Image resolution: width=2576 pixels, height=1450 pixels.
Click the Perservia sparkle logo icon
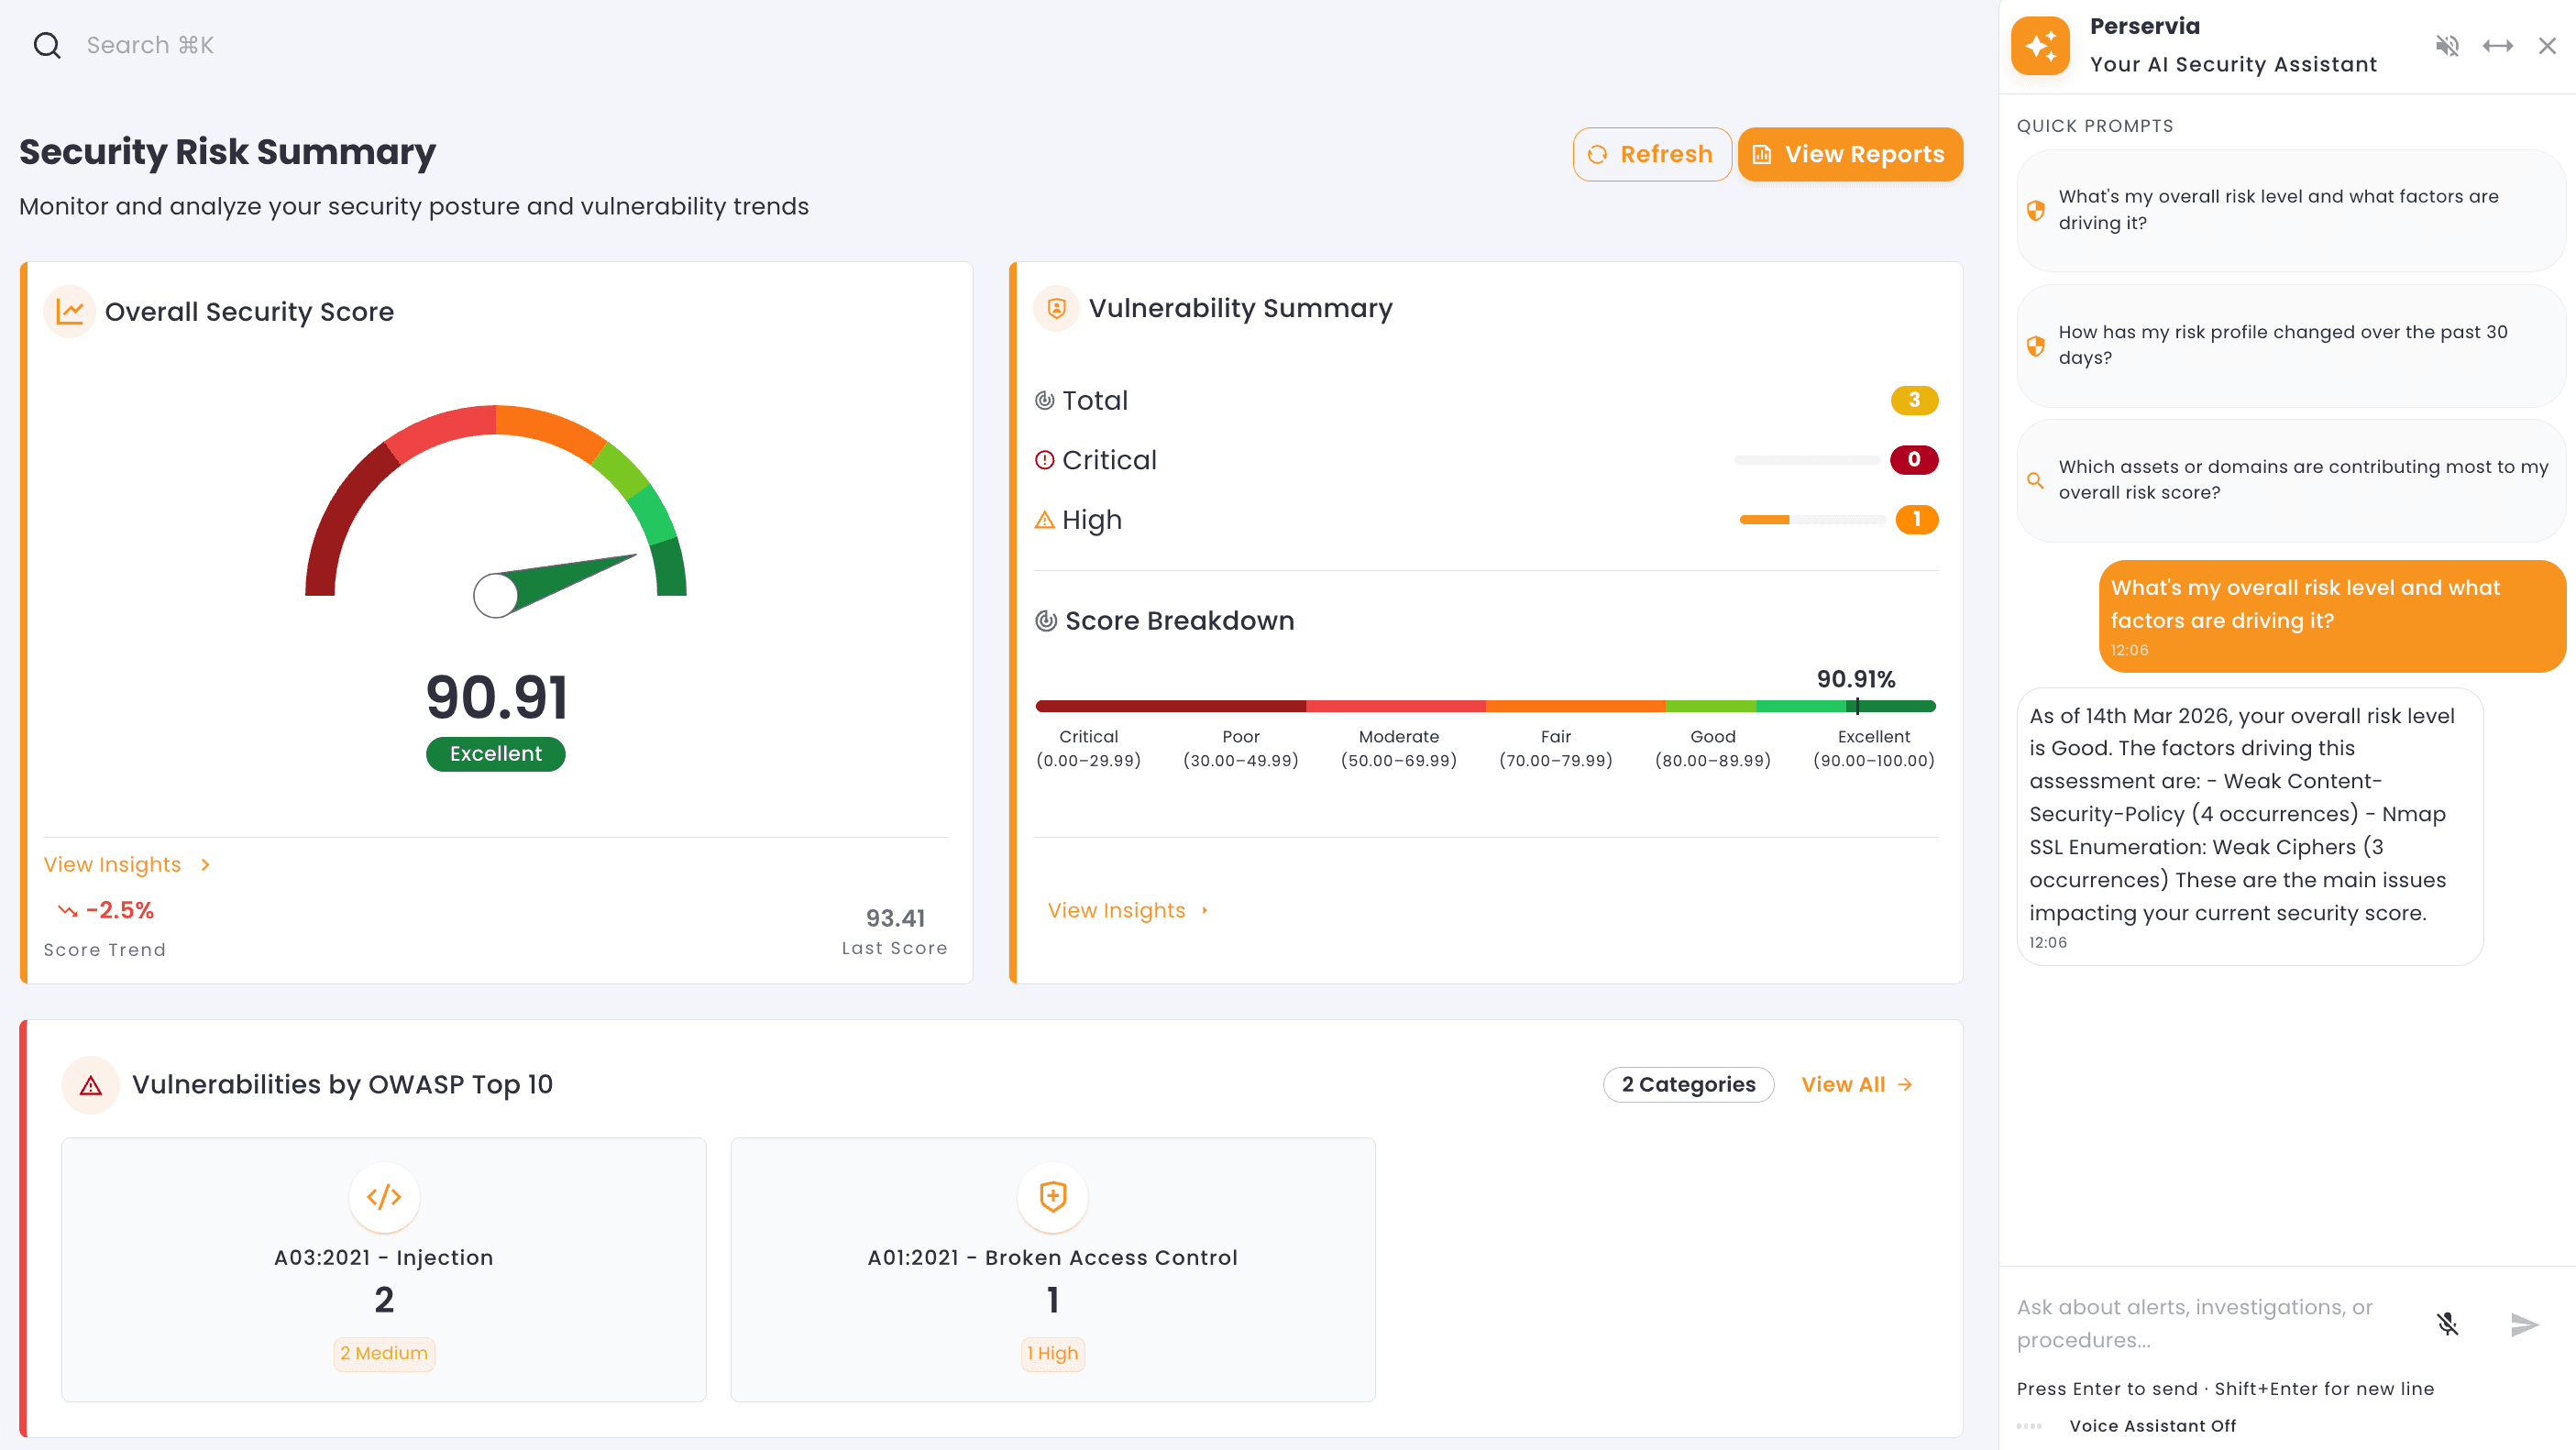[2040, 45]
